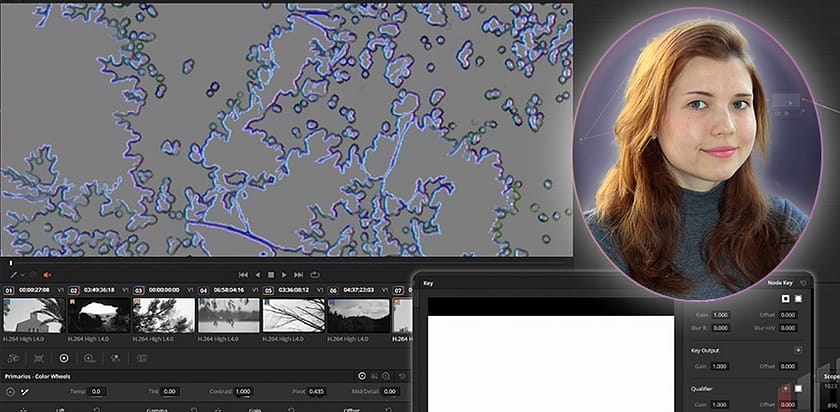
Task: Switch Primaries to log wheels icon
Action: point(386,376)
